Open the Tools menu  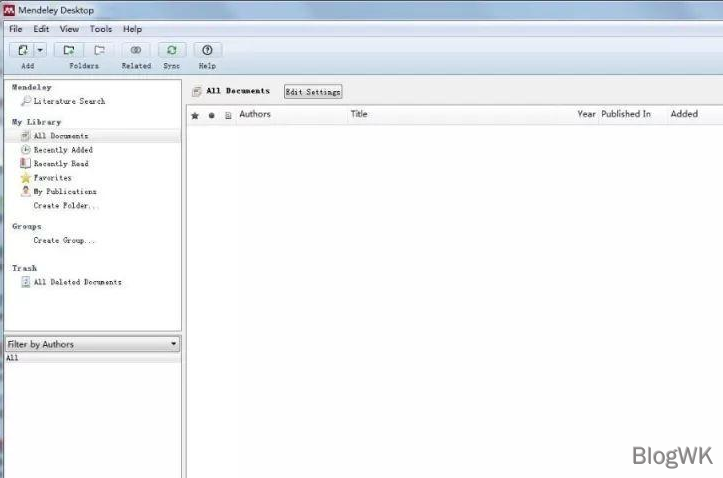tap(100, 29)
